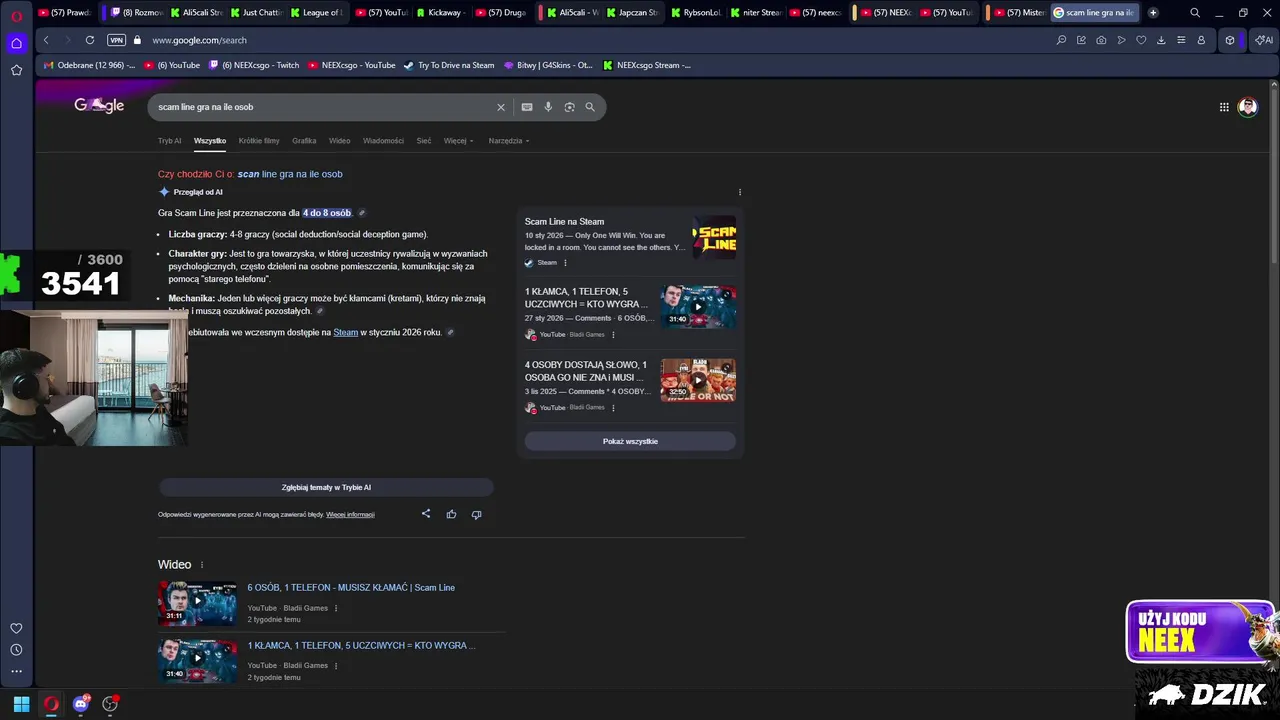
Task: Open three-dot menu for 1 KŁAMCA source card
Action: click(613, 335)
